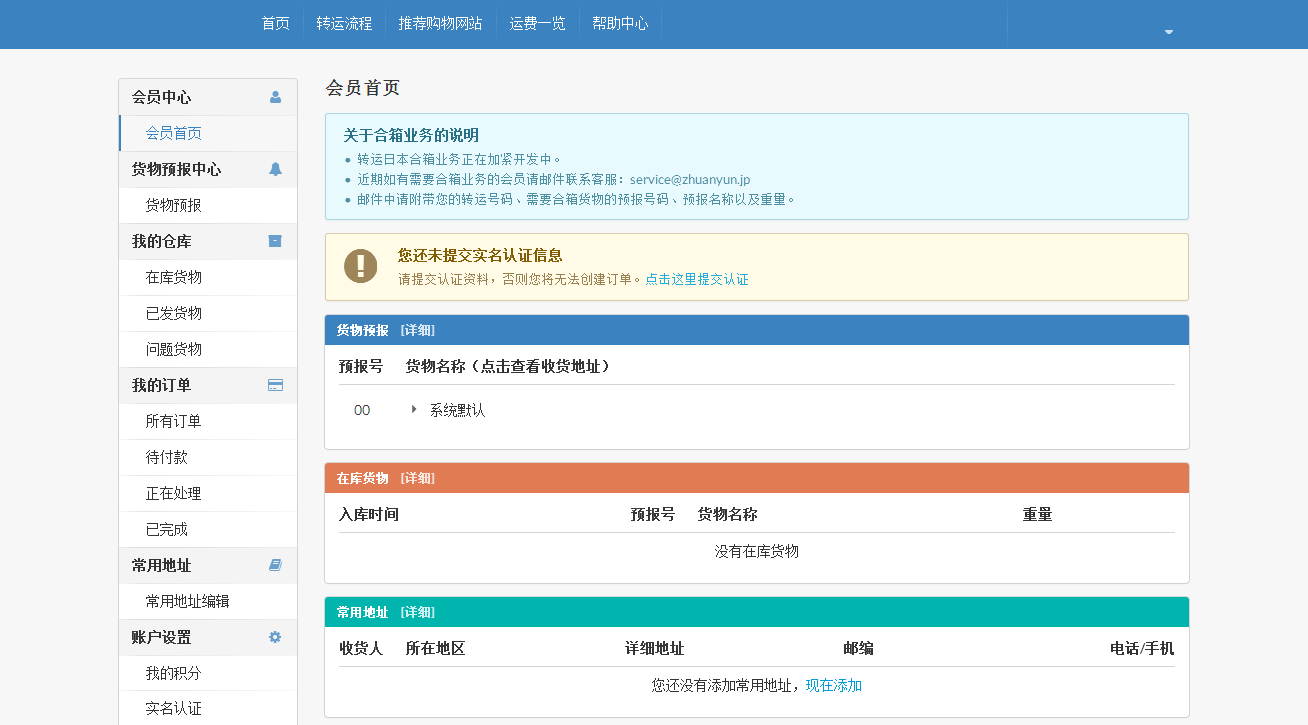This screenshot has height=725, width=1308.
Task: Open 所有订单 in the sidebar
Action: click(x=208, y=421)
